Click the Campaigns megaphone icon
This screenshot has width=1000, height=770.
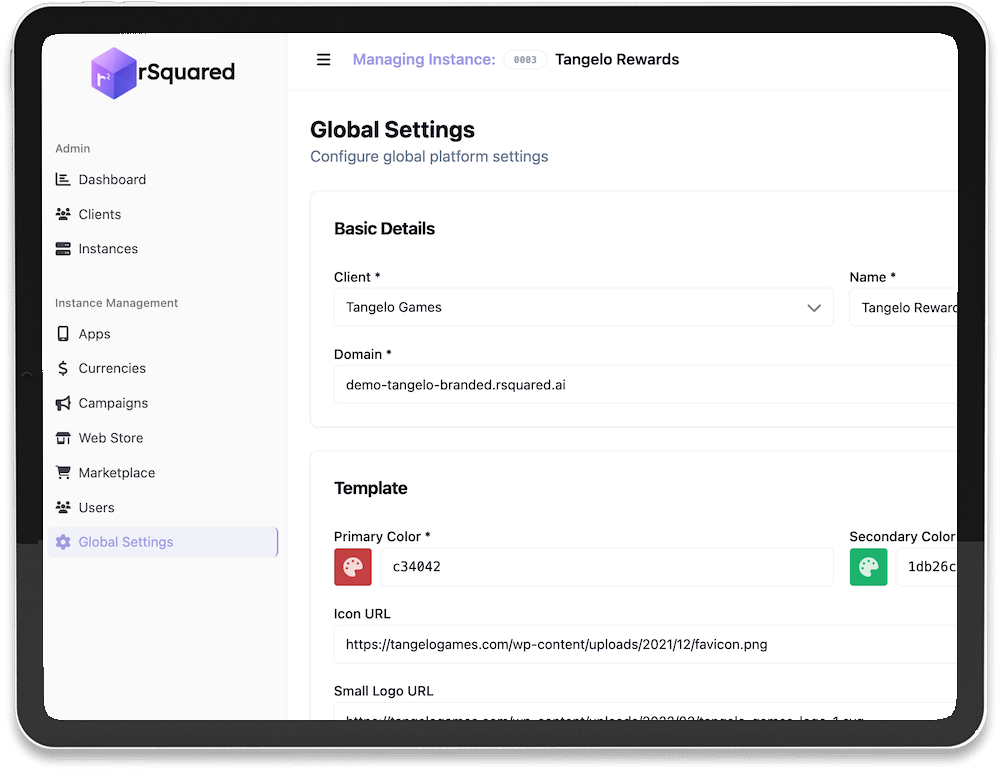coord(63,403)
